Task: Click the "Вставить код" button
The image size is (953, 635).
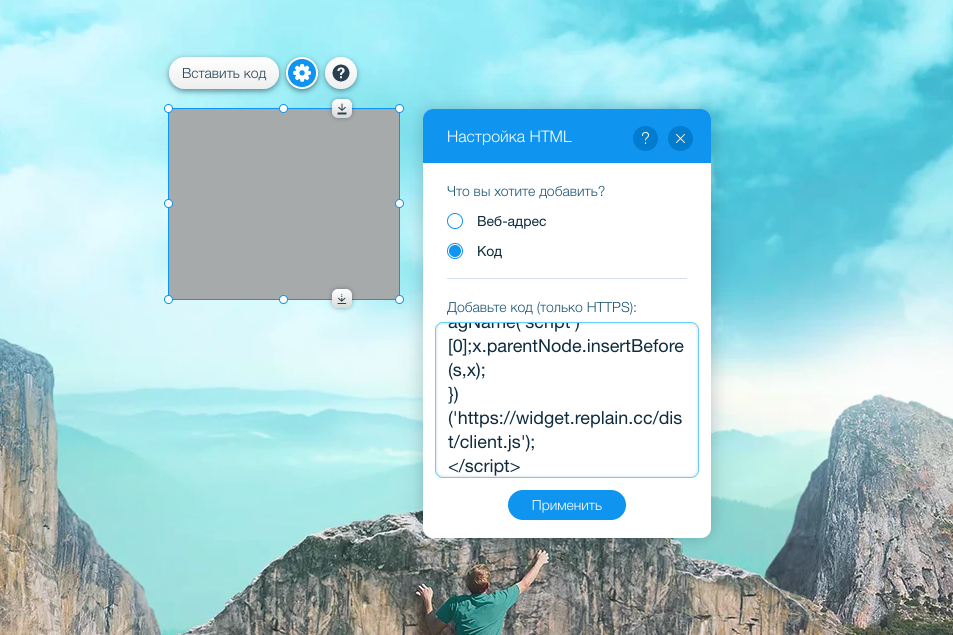Action: tap(224, 74)
